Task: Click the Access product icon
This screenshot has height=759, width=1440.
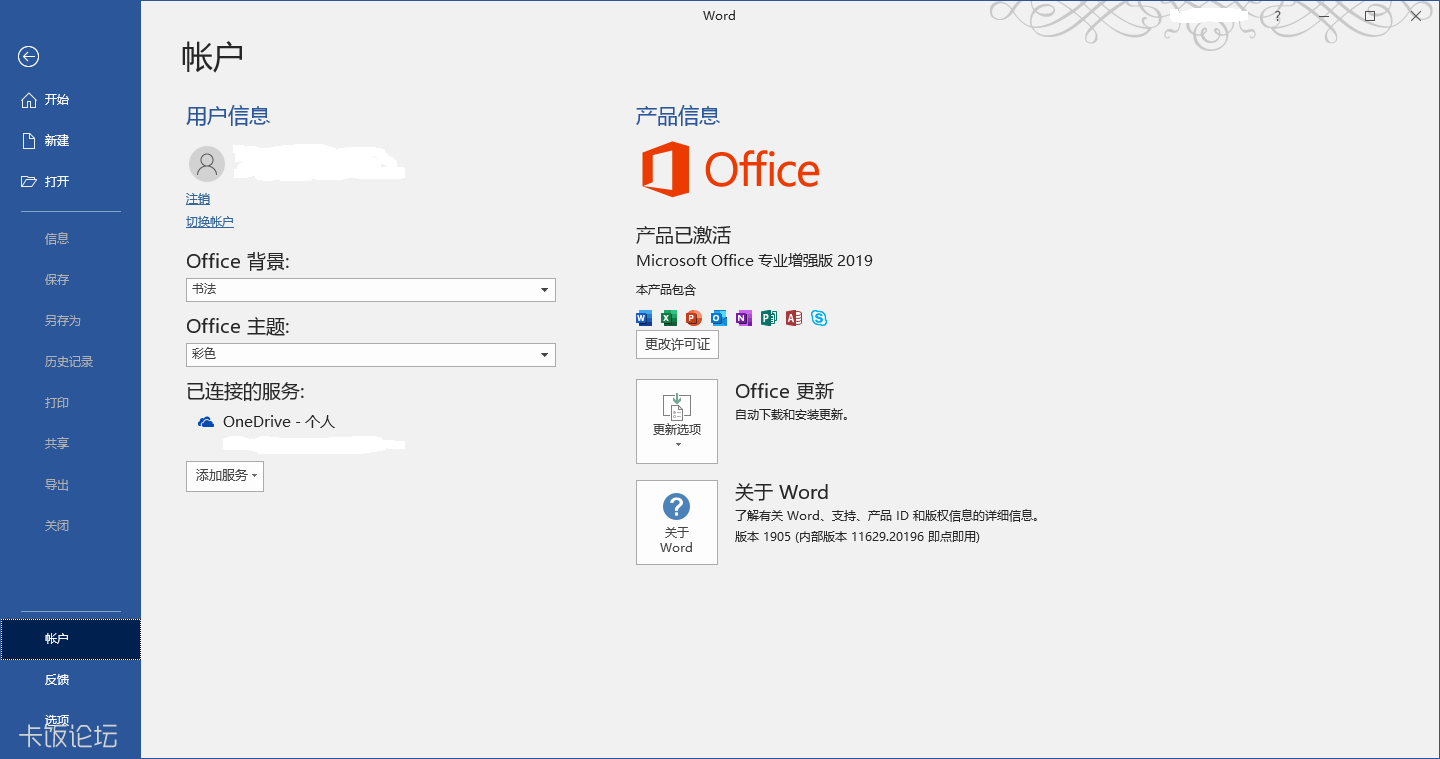Action: pyautogui.click(x=794, y=318)
